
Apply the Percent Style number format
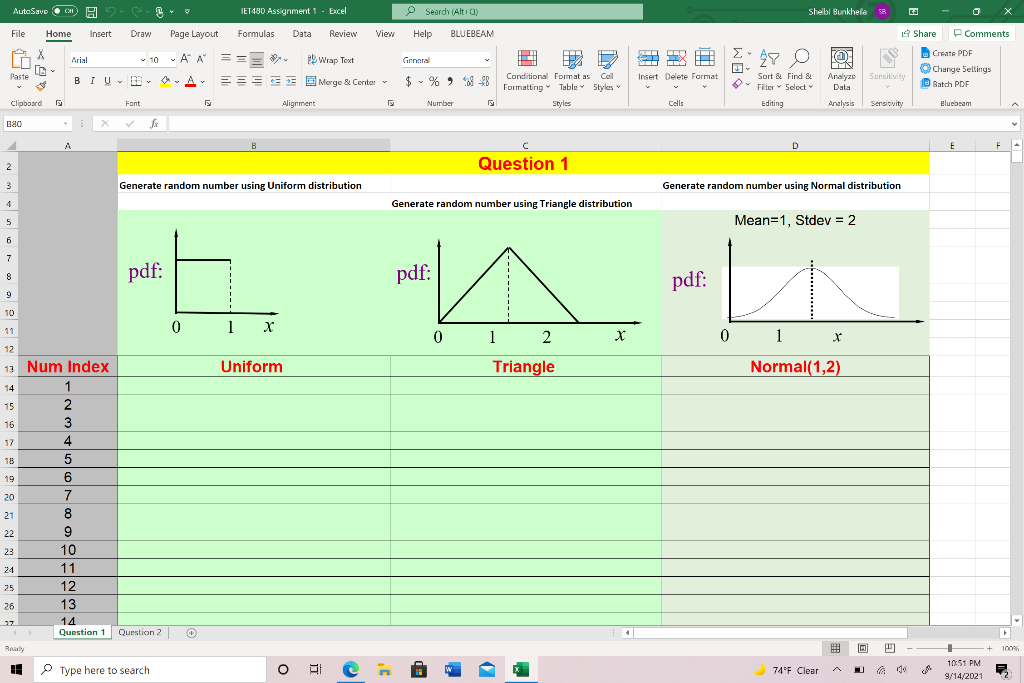coord(434,81)
